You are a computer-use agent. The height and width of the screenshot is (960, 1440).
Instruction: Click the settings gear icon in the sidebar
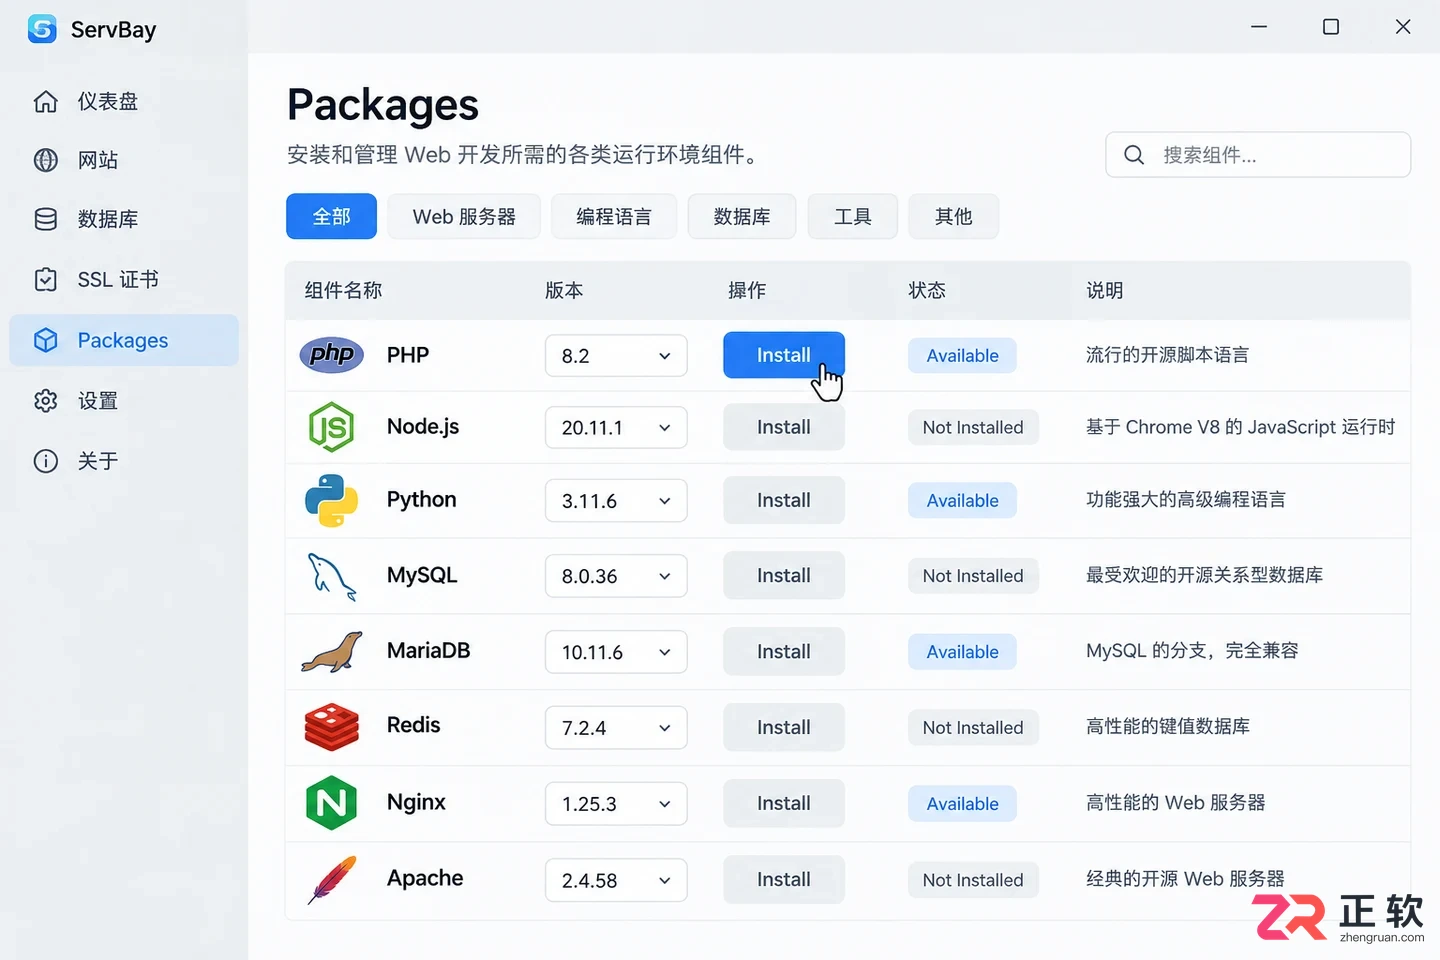(x=46, y=401)
